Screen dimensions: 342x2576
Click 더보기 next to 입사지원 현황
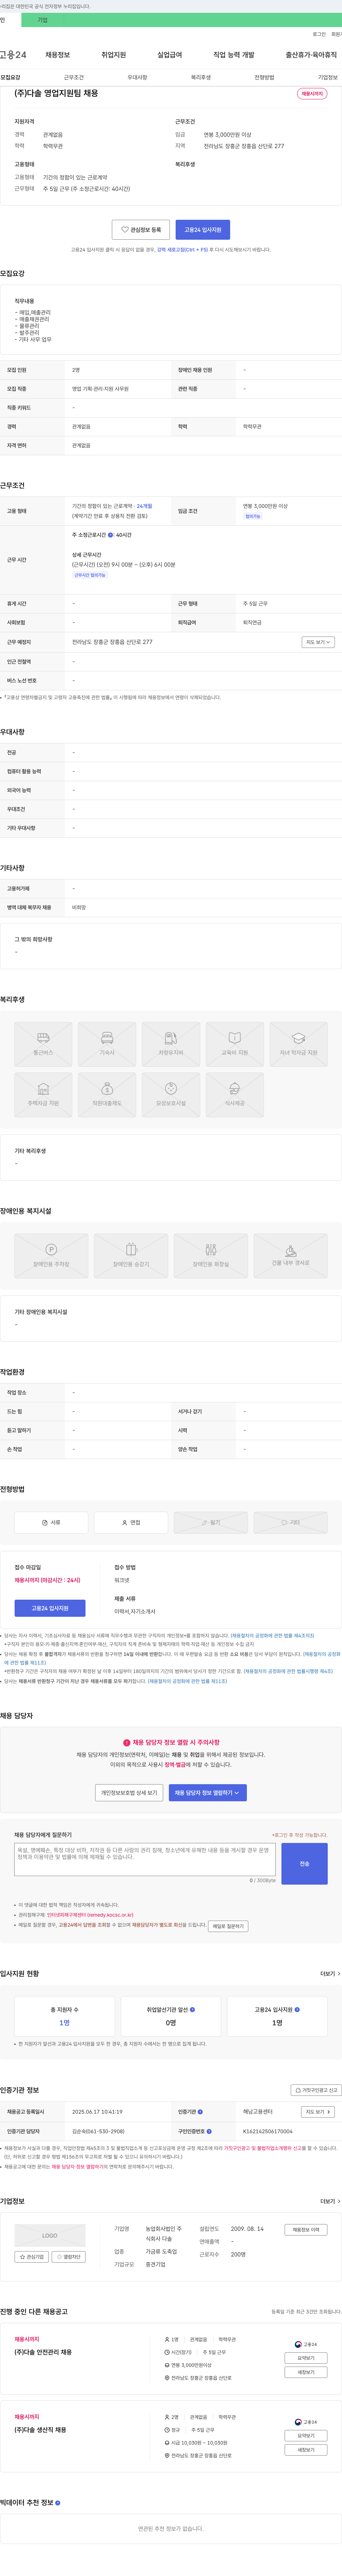329,1974
